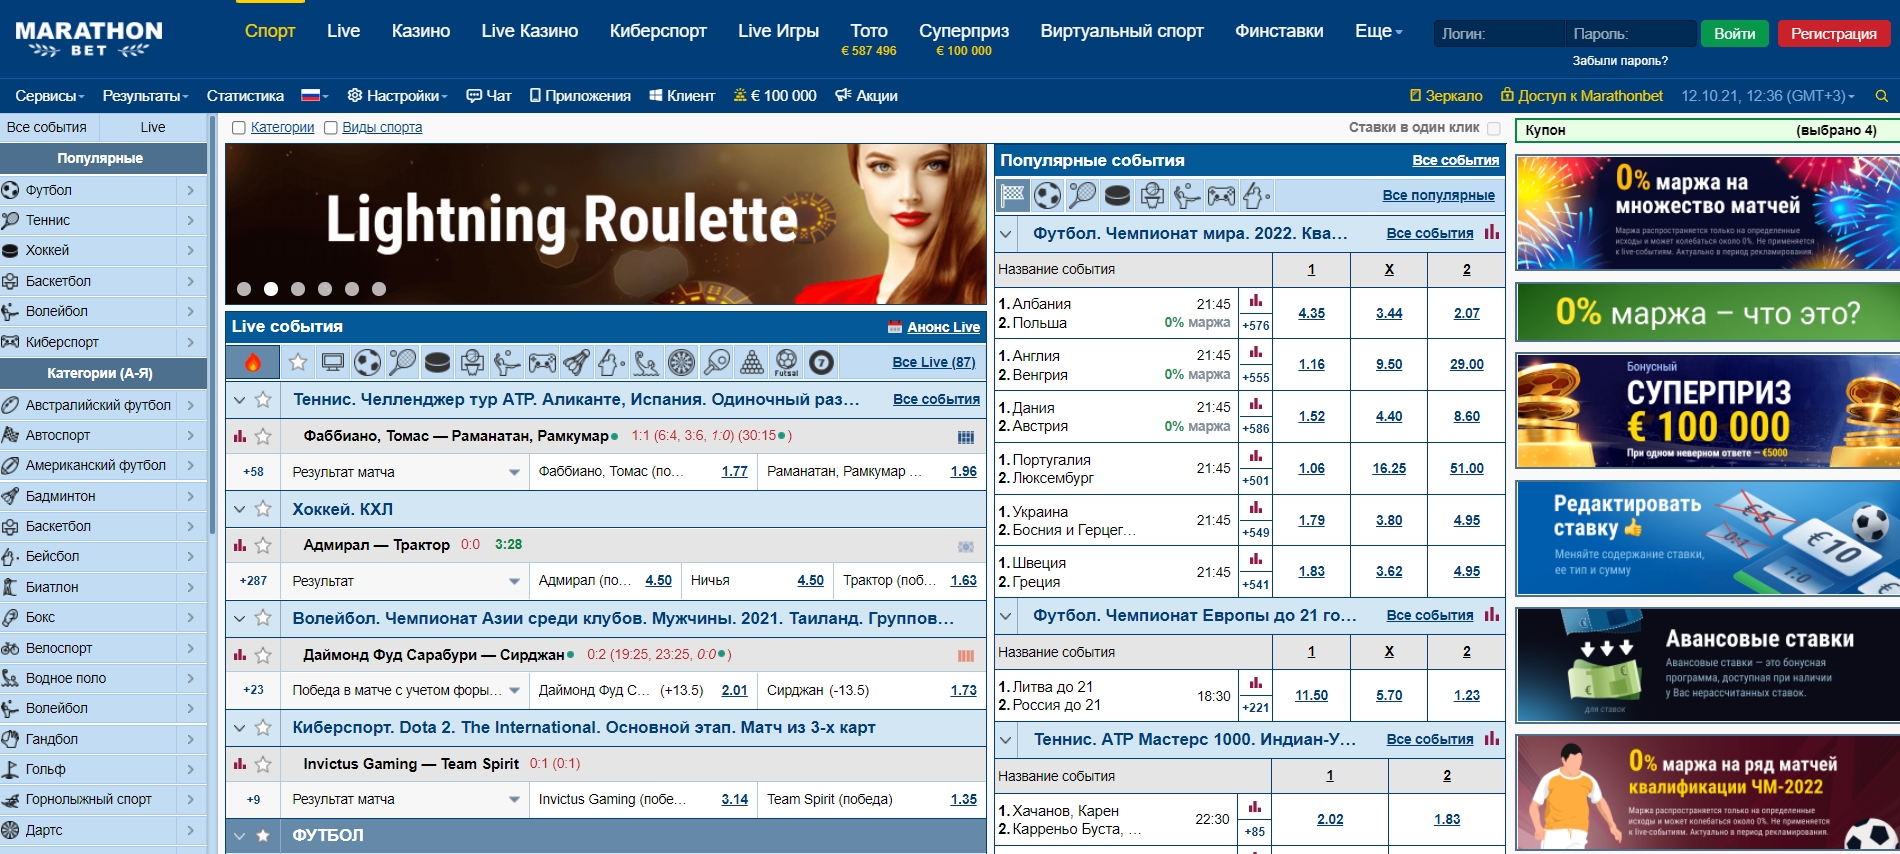Filter Live events by basketball hoop icon
Screen dimensions: 1900x854
[472, 362]
